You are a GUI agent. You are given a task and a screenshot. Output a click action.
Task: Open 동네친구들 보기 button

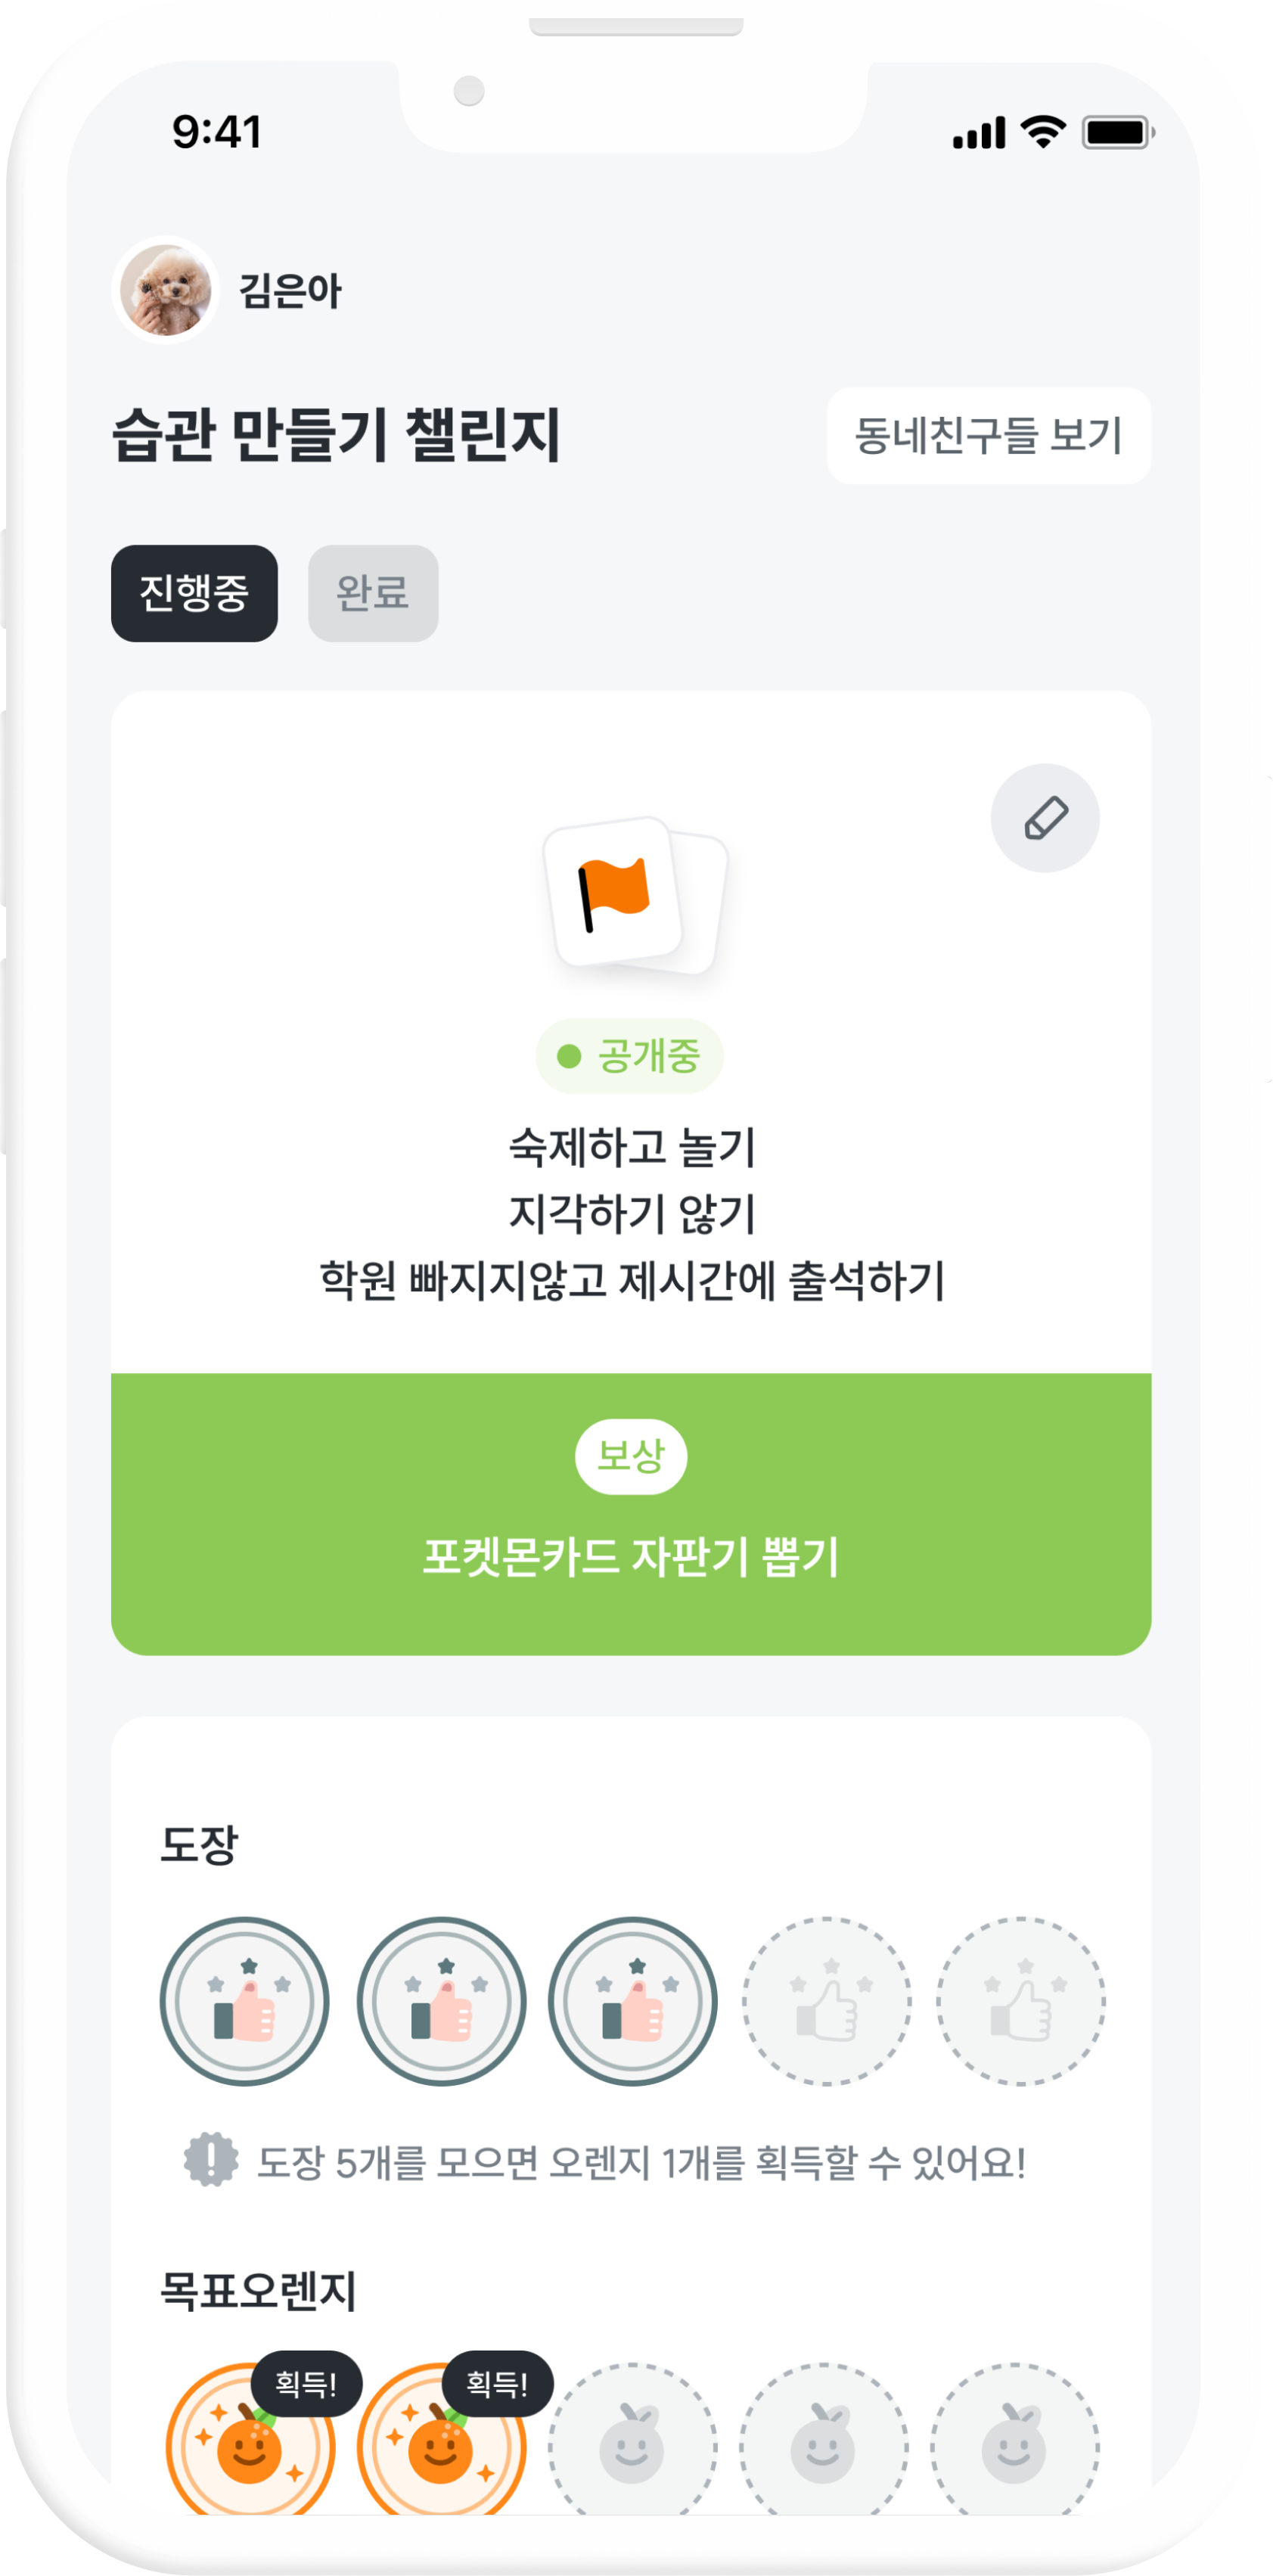(x=988, y=435)
